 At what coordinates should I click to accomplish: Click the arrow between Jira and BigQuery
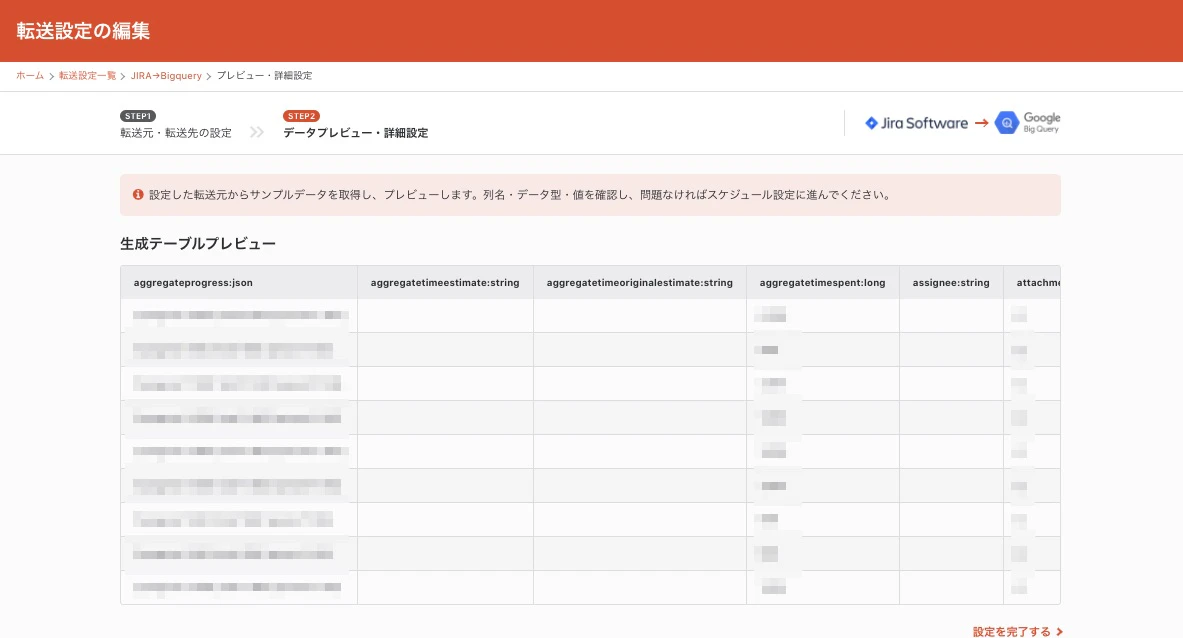click(x=981, y=123)
